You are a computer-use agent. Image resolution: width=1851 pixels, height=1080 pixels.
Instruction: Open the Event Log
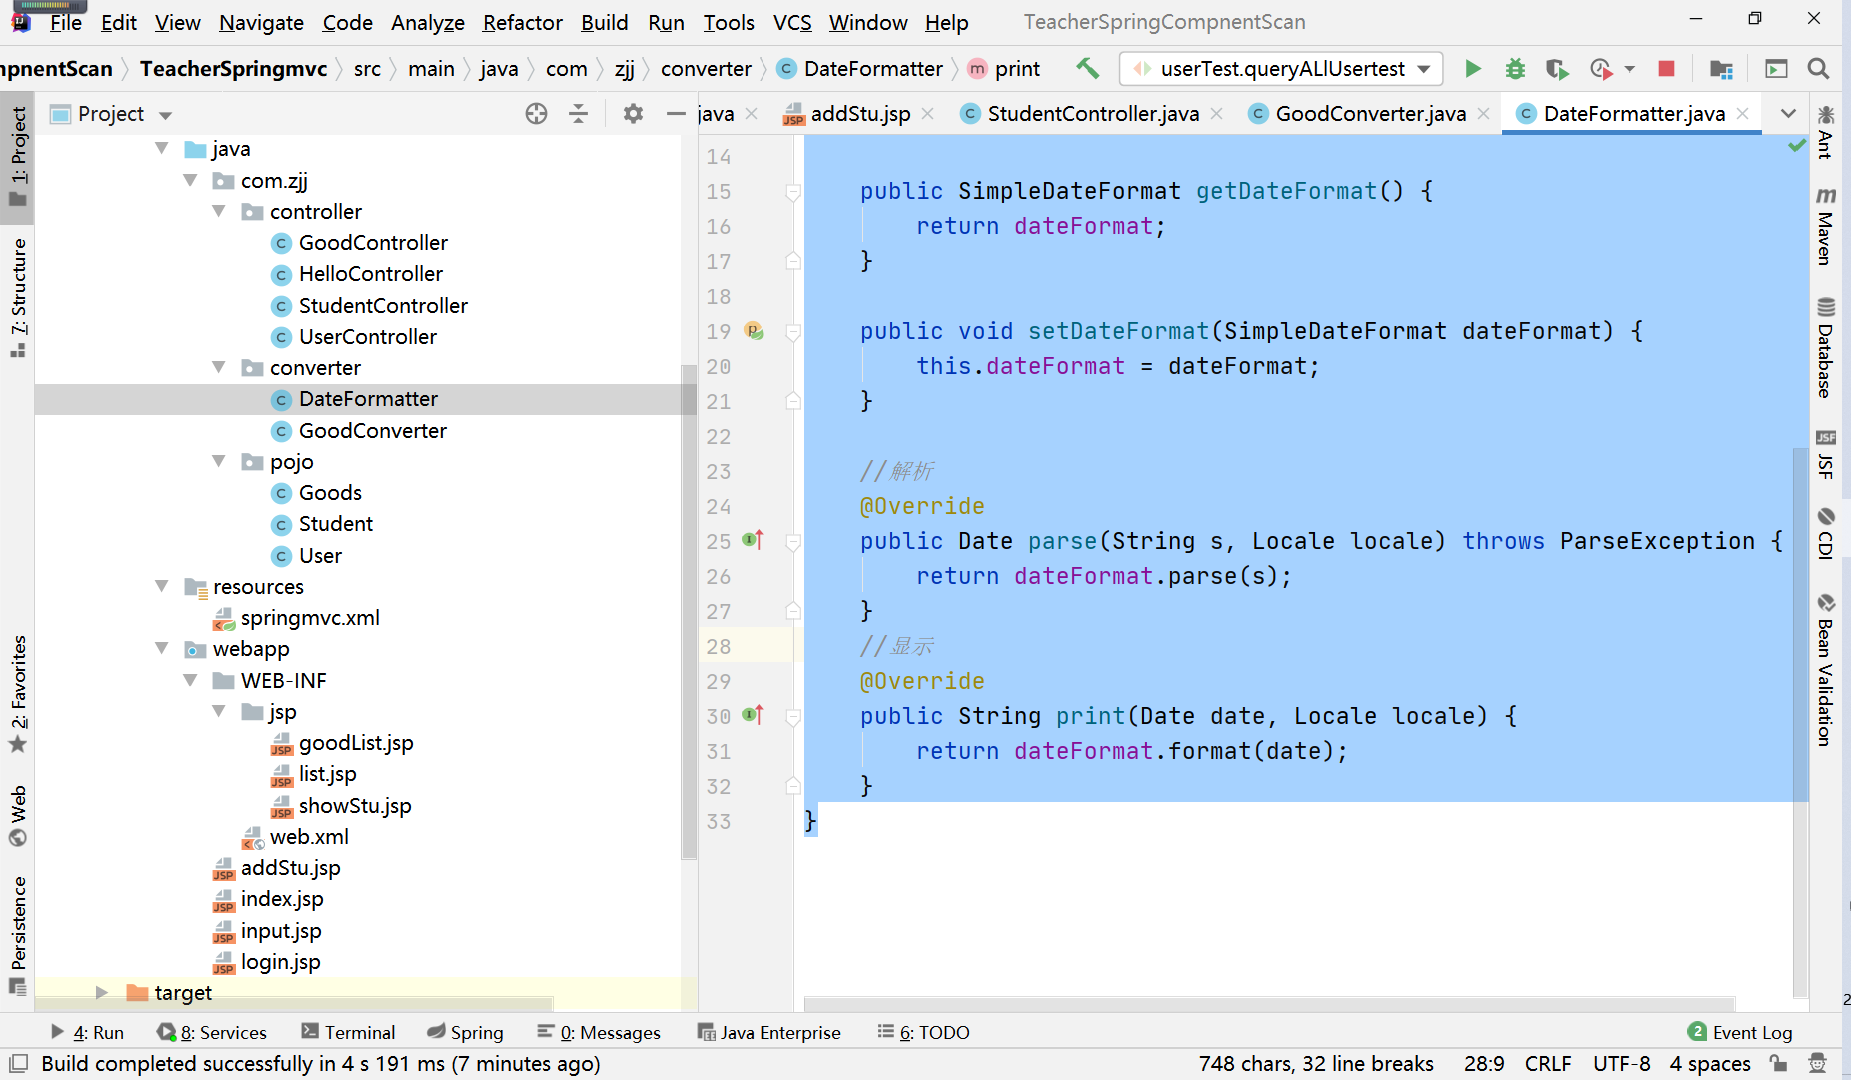coord(1739,1033)
